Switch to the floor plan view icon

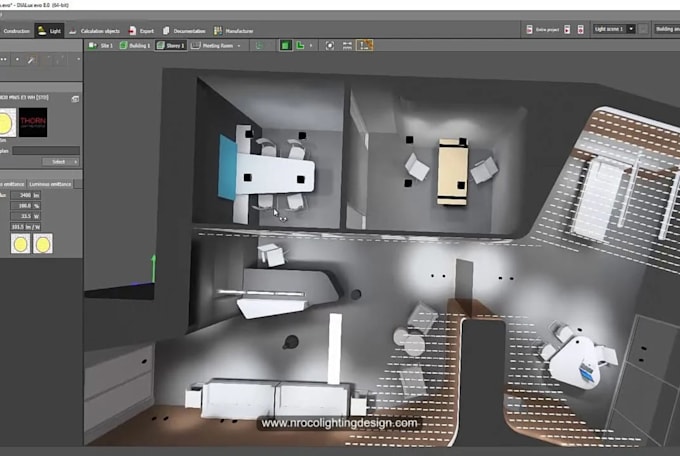[x=300, y=45]
